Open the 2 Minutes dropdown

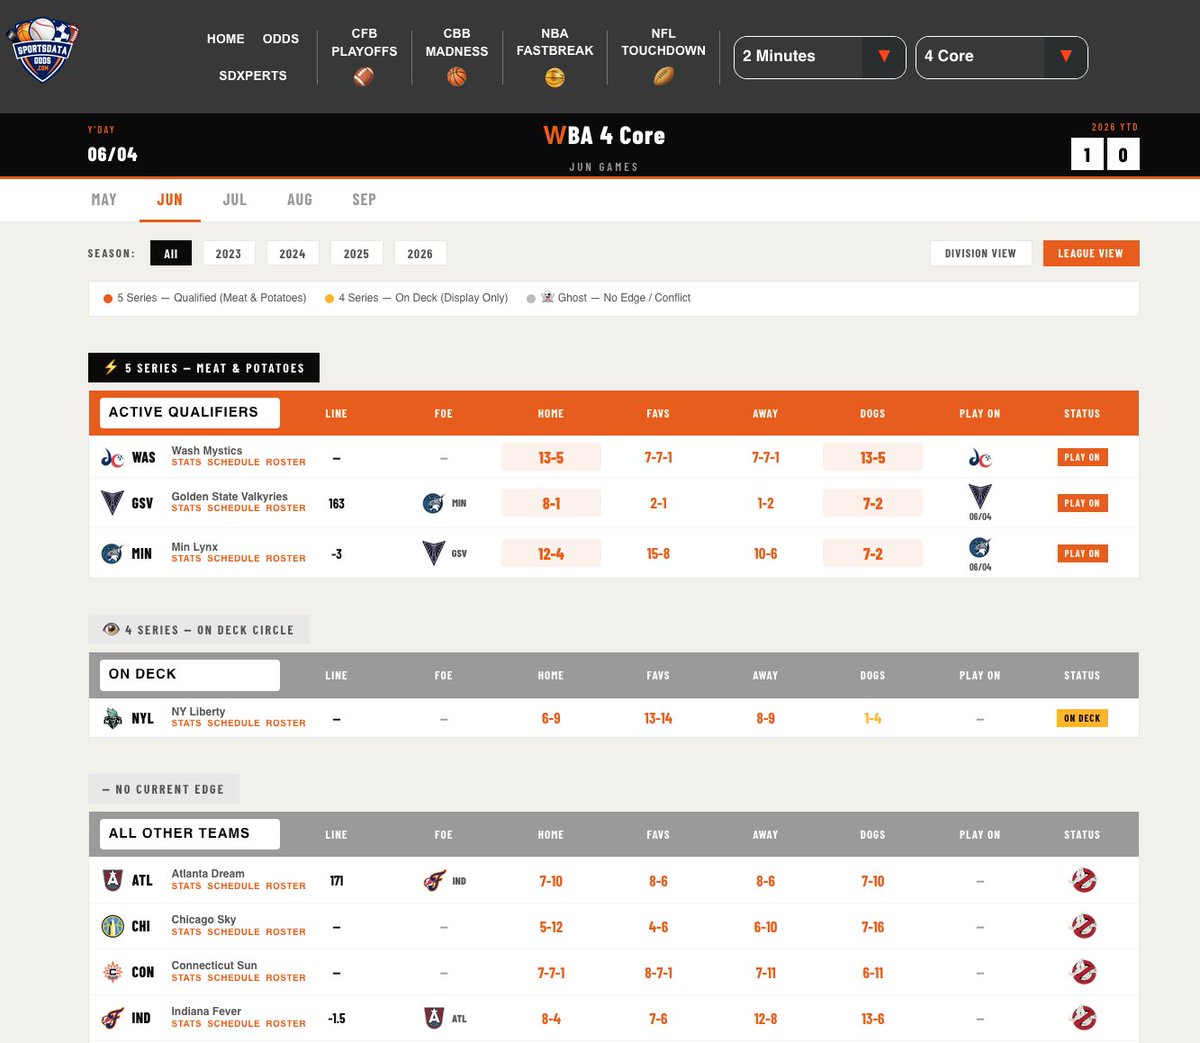click(x=820, y=57)
